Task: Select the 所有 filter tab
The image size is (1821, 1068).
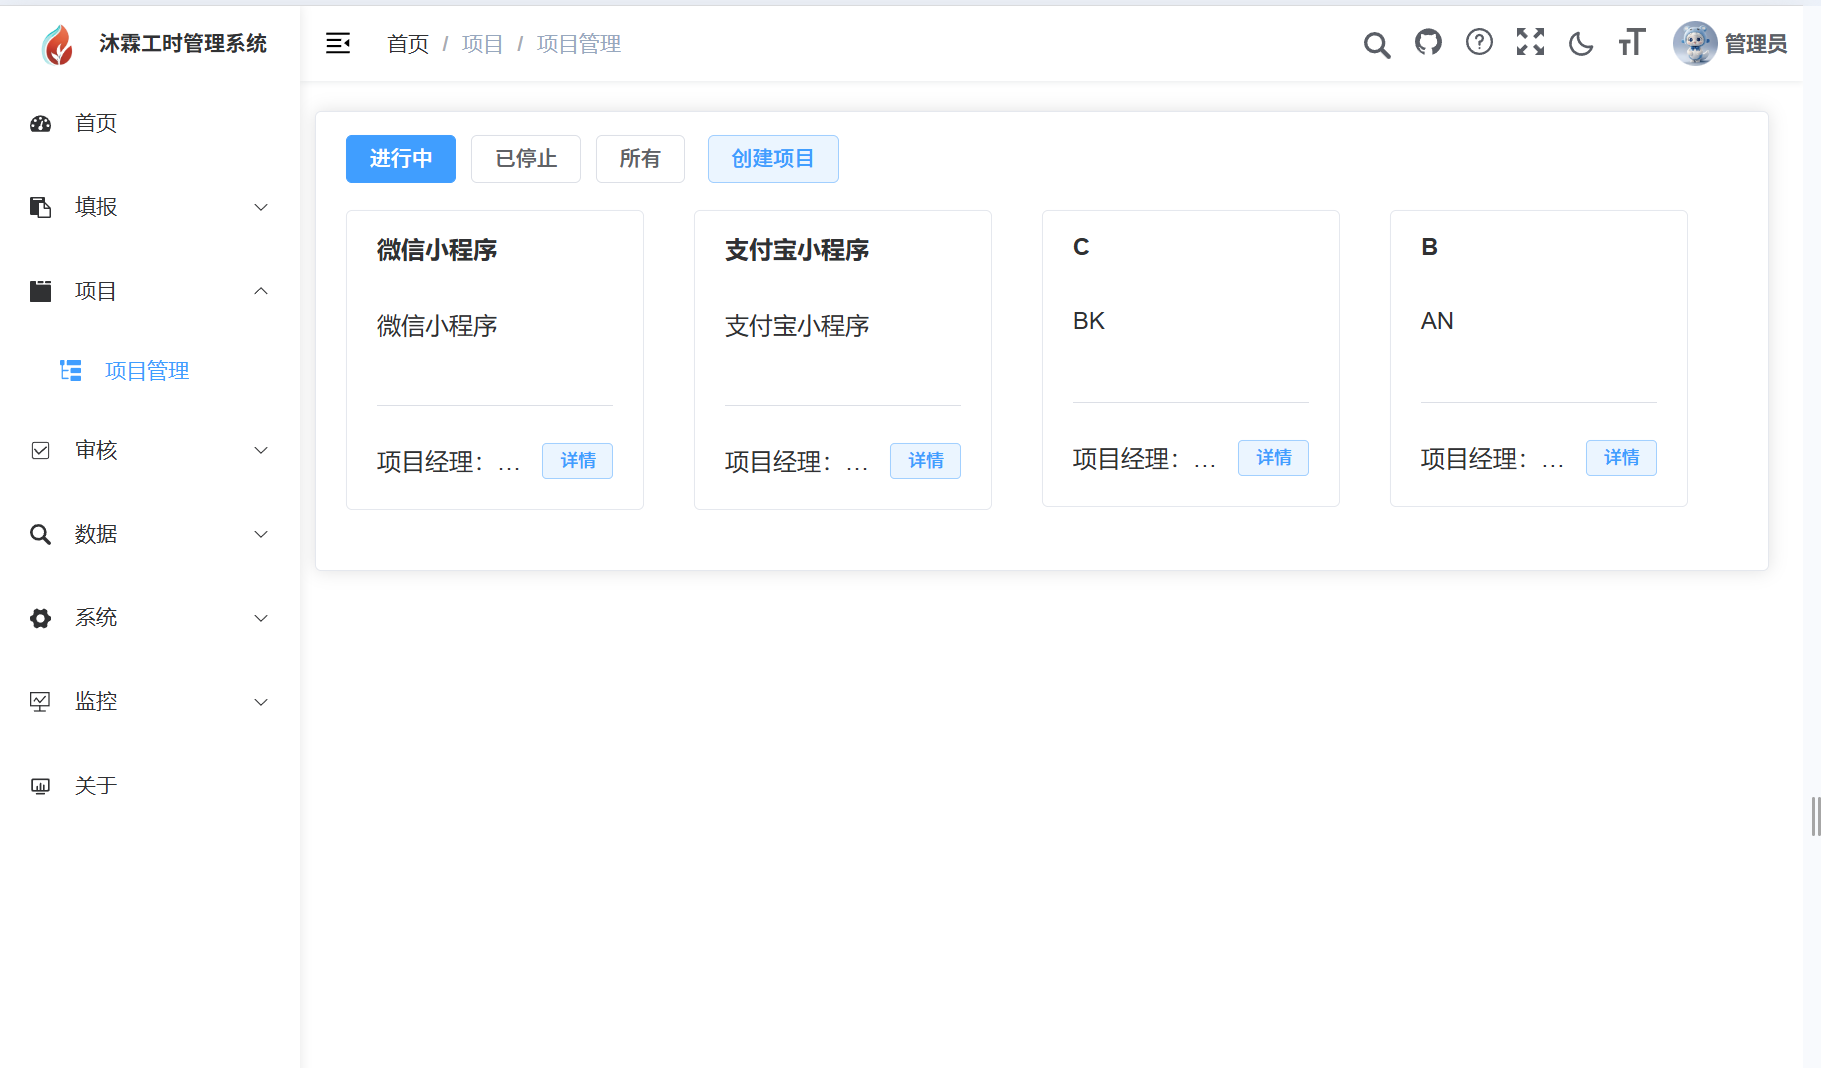Action: 640,158
